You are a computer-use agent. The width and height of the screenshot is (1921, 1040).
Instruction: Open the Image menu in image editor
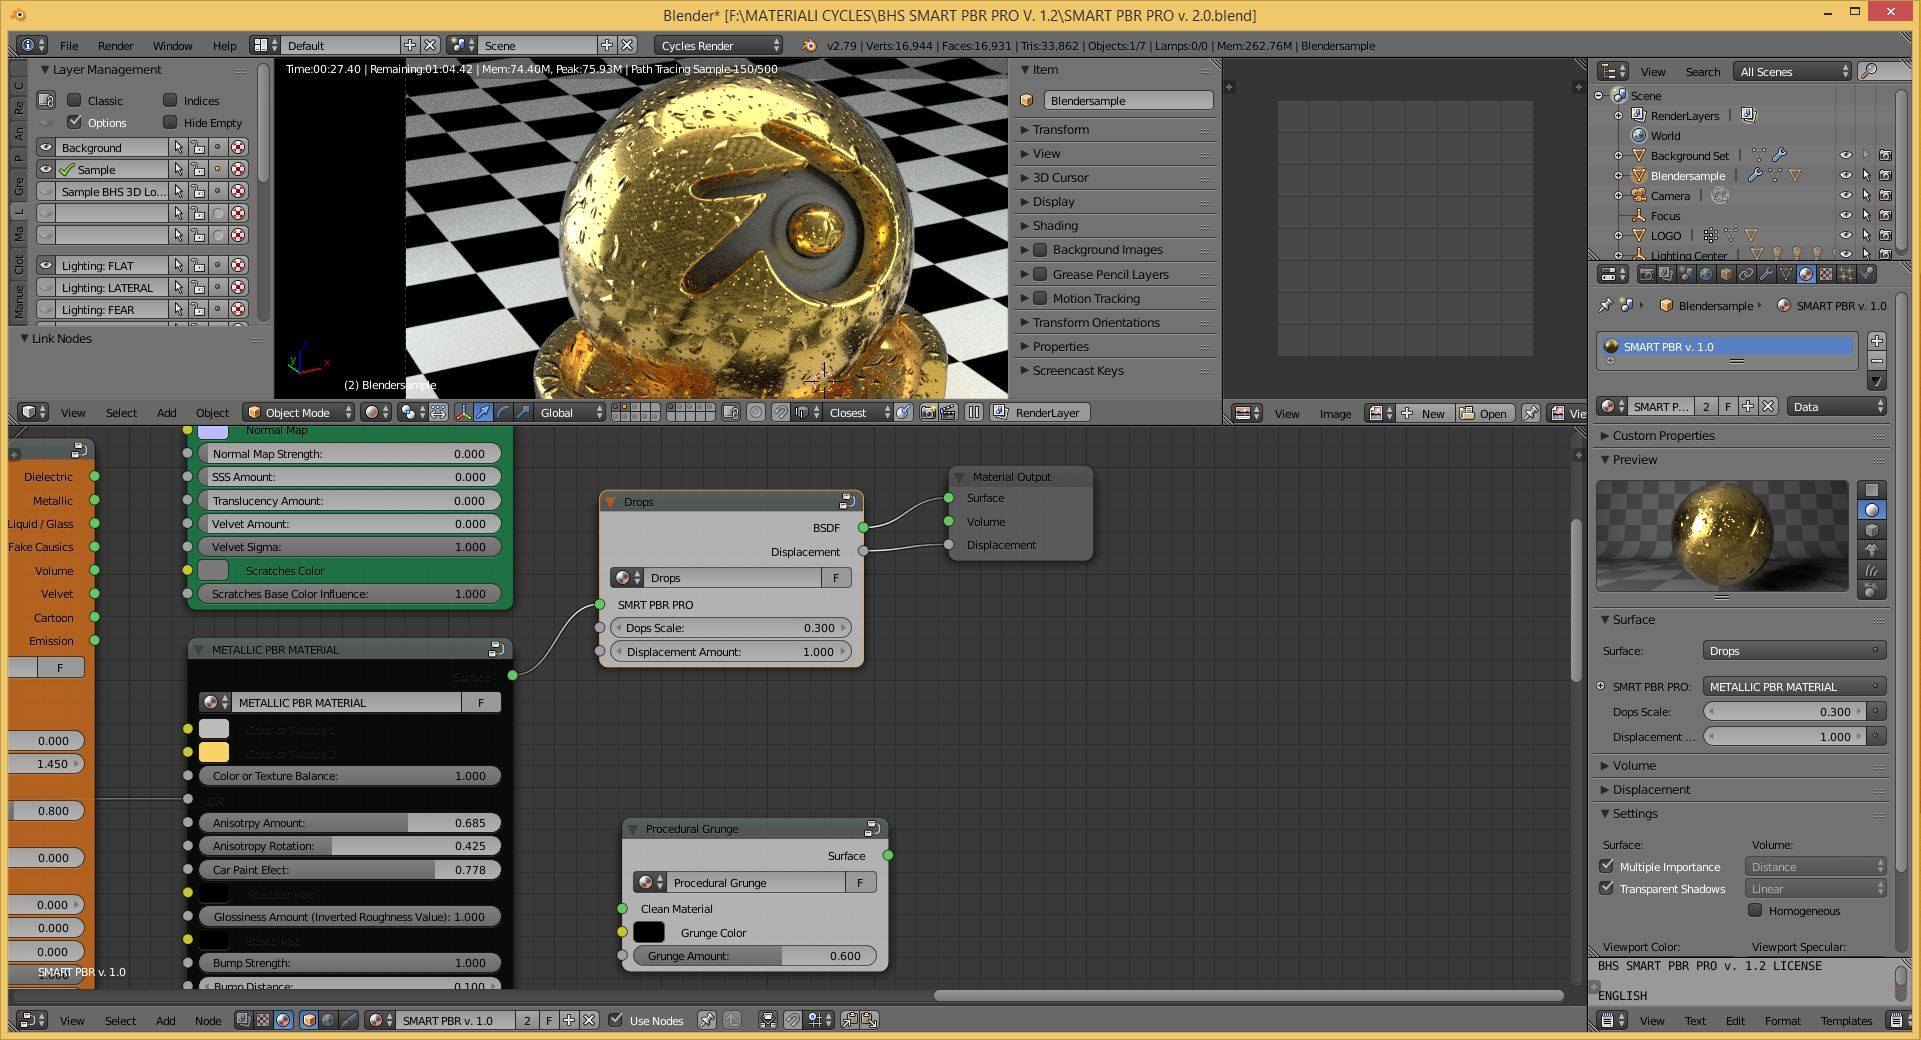[x=1335, y=414]
